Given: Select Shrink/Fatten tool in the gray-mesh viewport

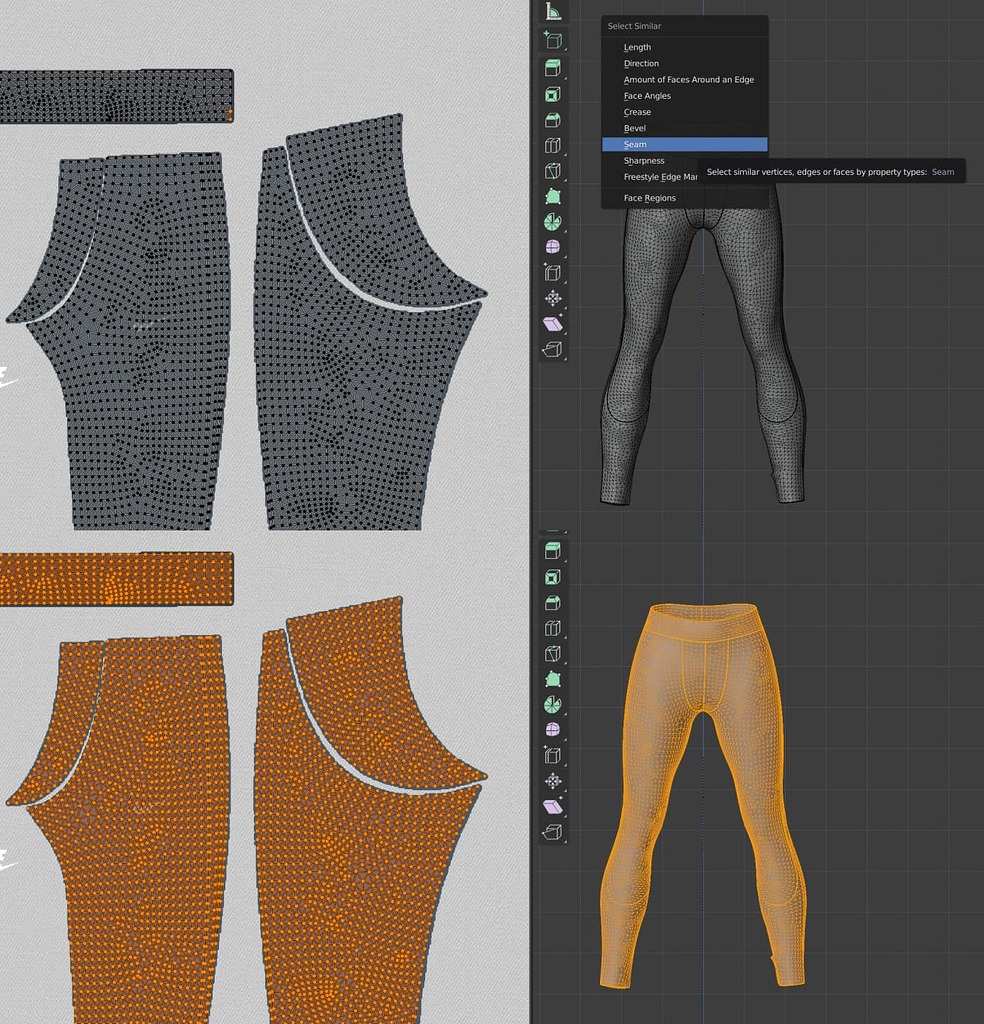Looking at the screenshot, I should point(553,298).
